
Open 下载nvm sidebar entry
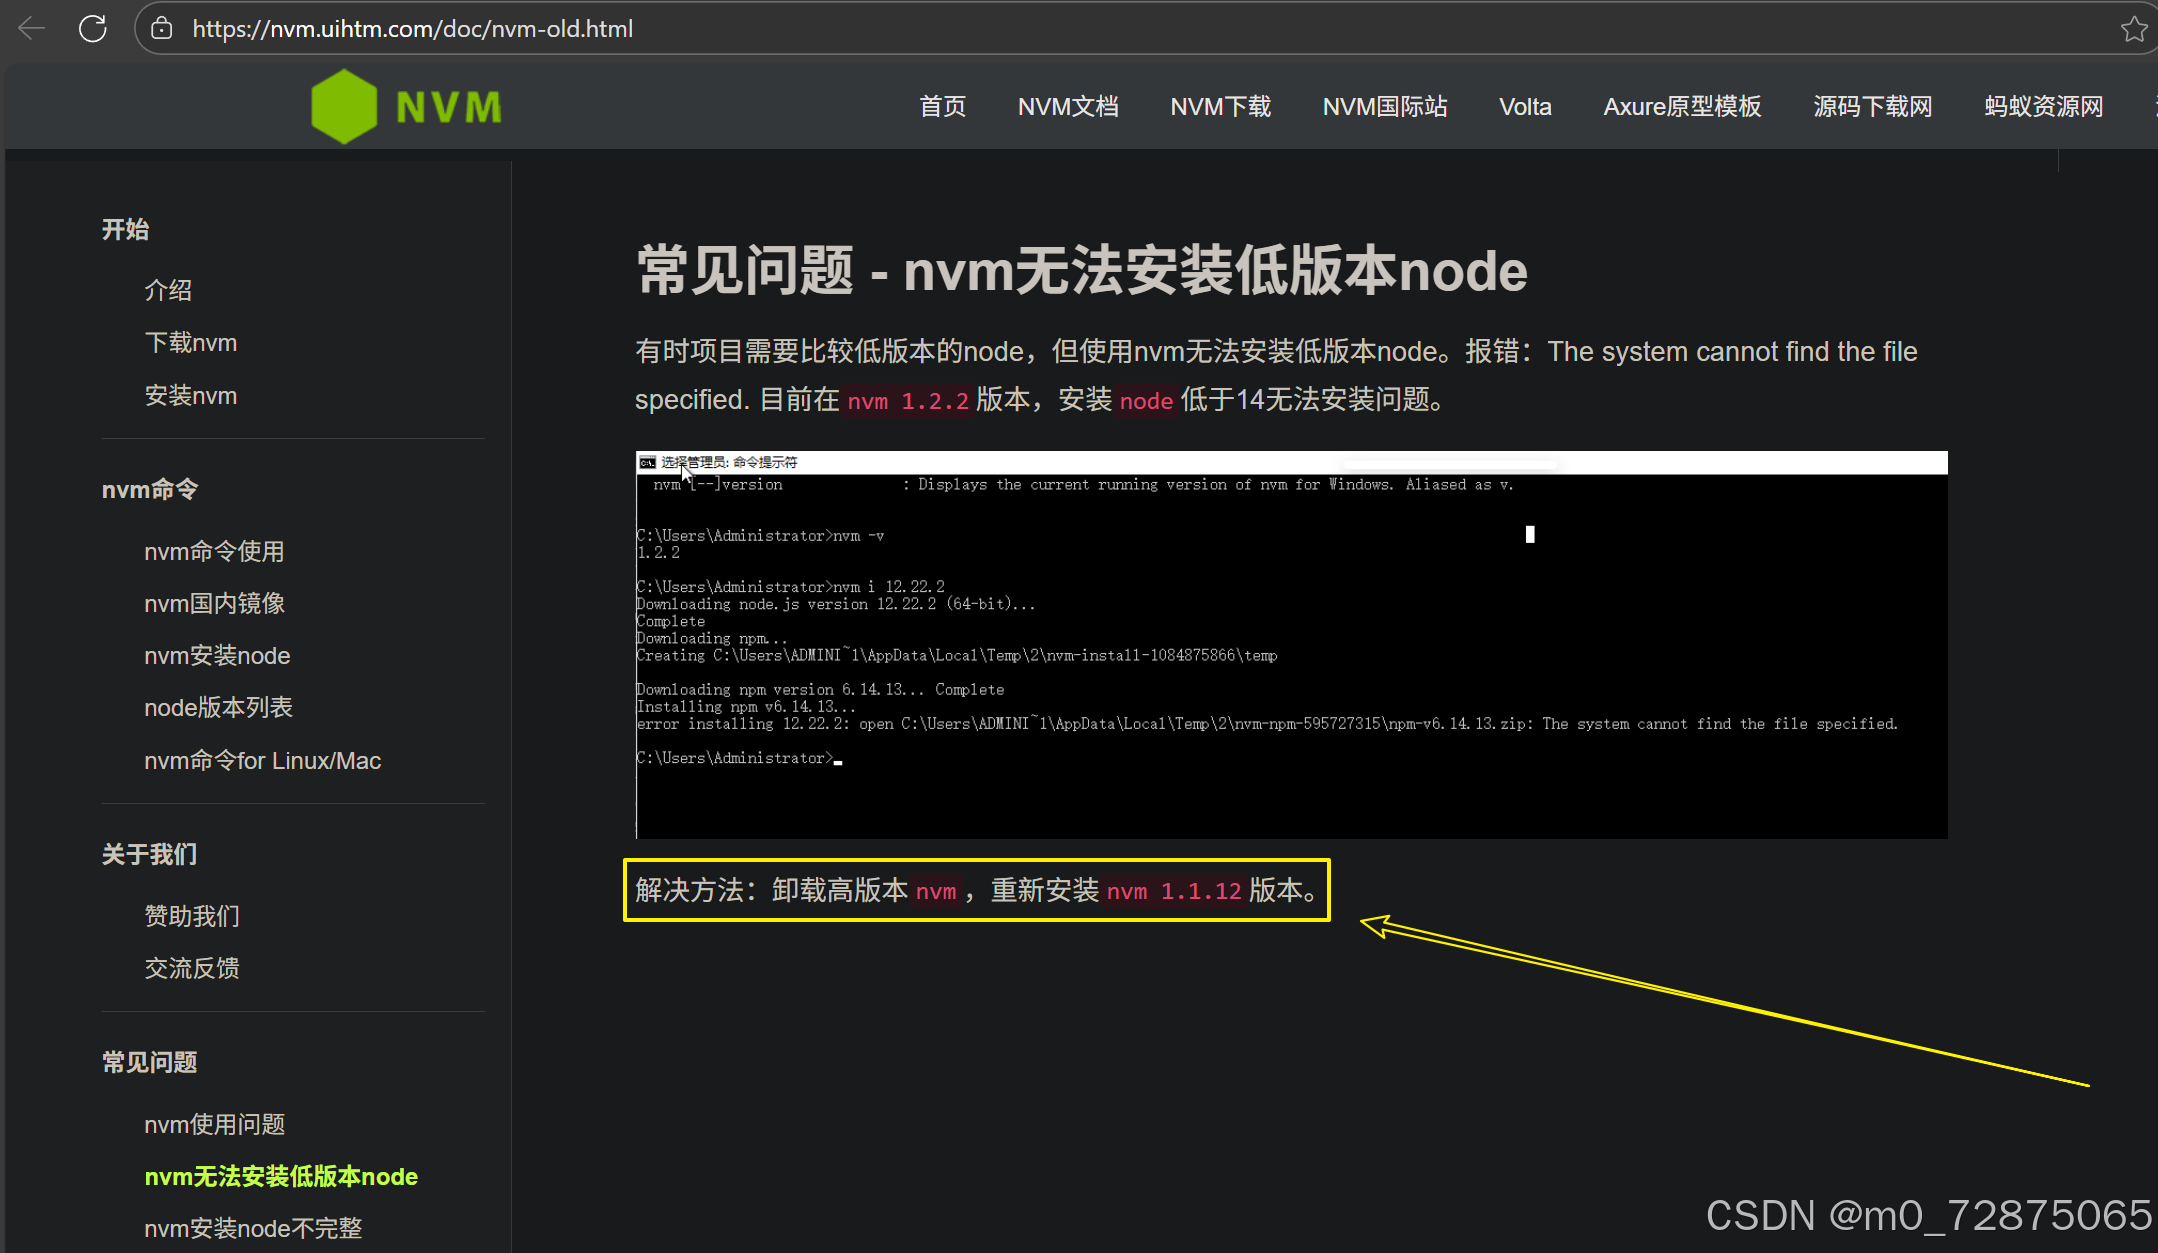191,343
